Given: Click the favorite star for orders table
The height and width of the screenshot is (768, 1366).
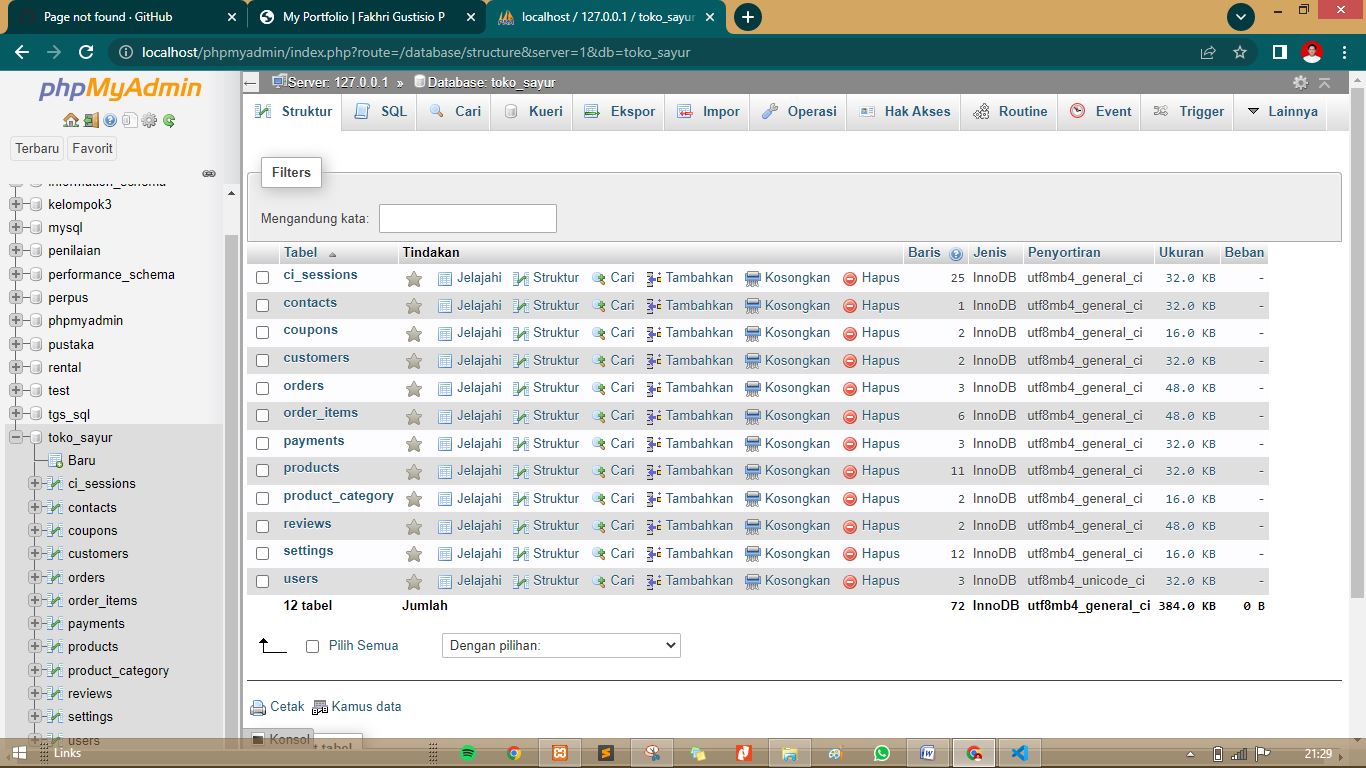Looking at the screenshot, I should click(x=414, y=388).
